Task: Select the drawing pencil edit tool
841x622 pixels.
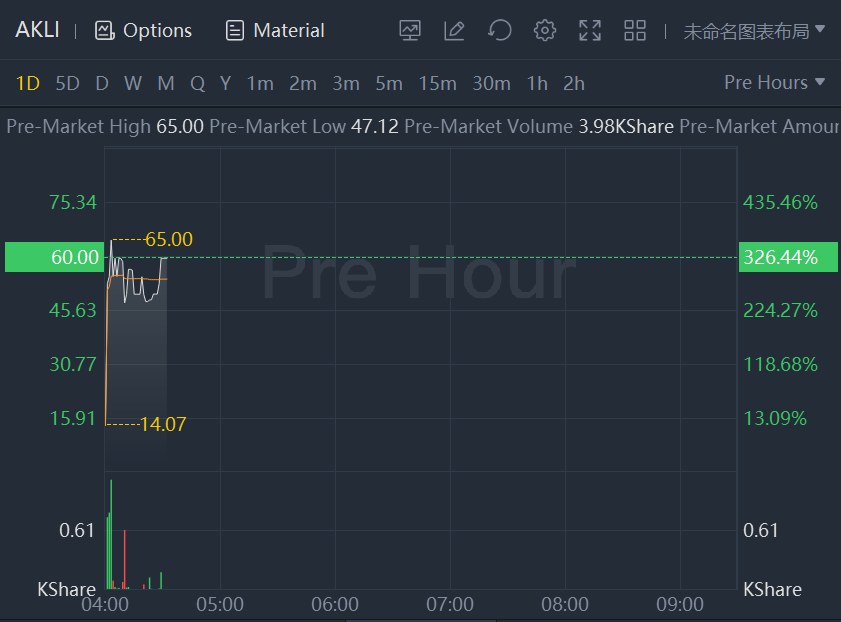Action: pyautogui.click(x=454, y=30)
